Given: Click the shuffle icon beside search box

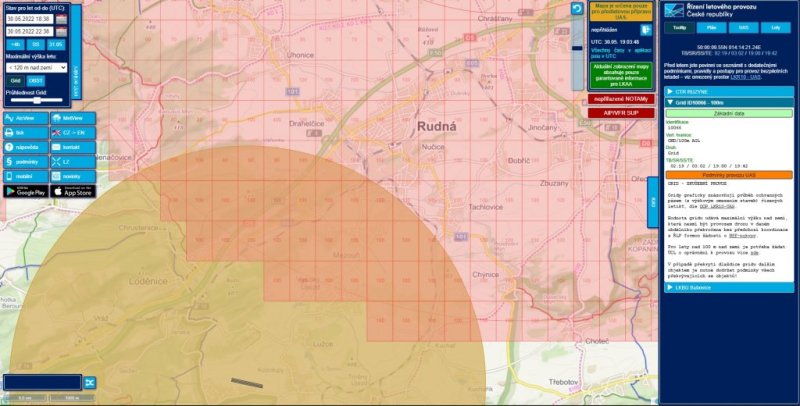Looking at the screenshot, I should pos(90,382).
